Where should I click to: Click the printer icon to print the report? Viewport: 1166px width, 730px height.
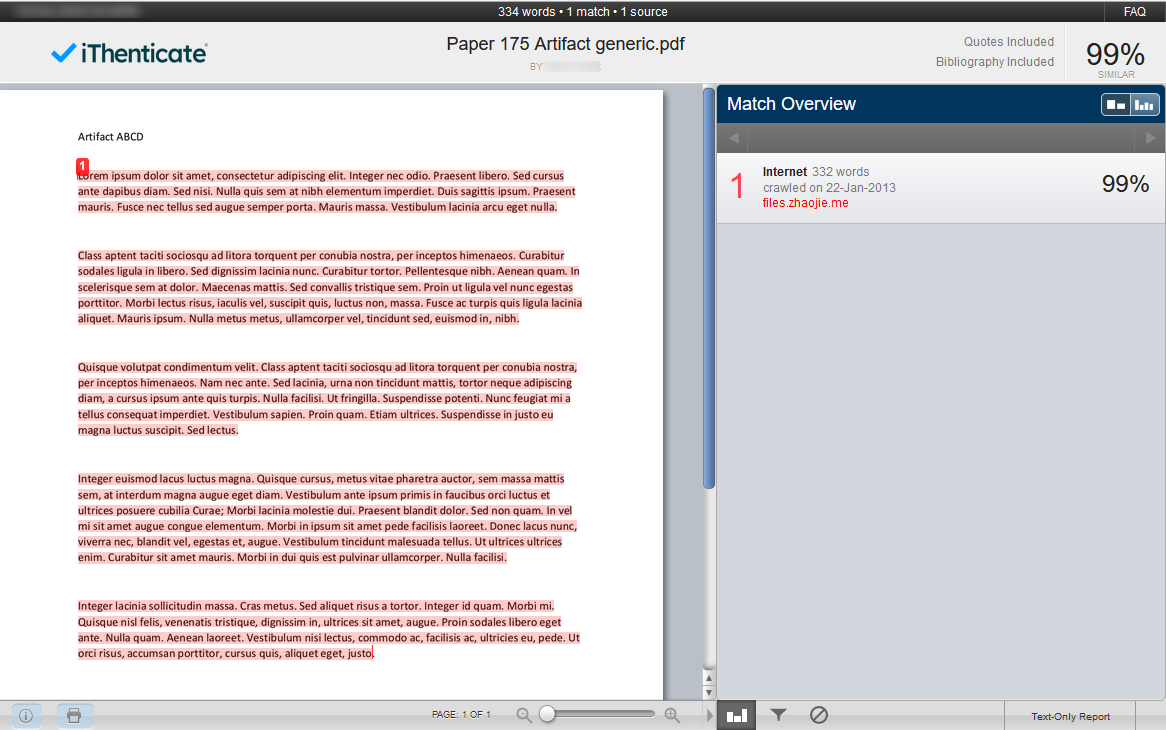74,715
